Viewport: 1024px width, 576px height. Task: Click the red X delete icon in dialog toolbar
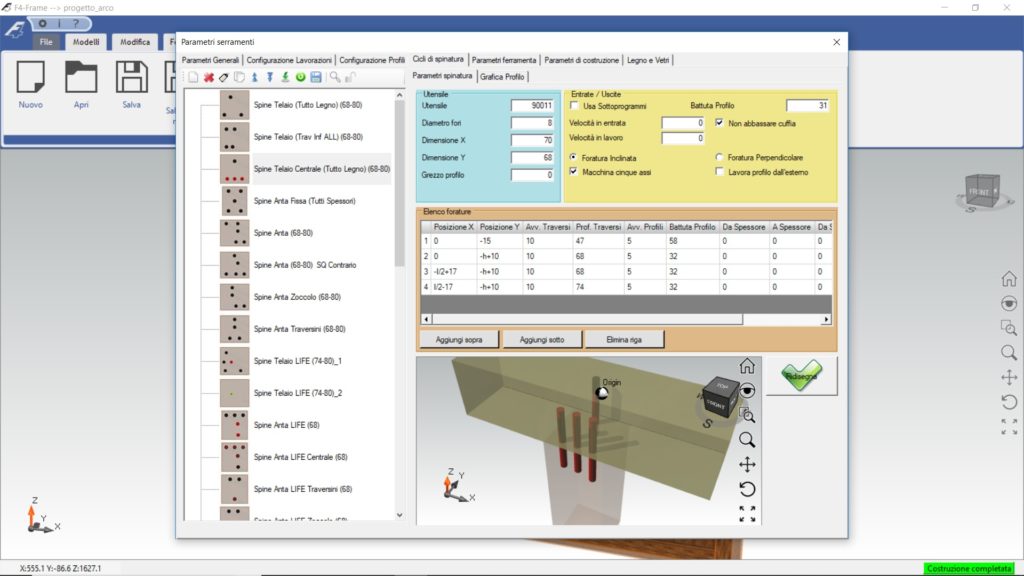pyautogui.click(x=209, y=77)
